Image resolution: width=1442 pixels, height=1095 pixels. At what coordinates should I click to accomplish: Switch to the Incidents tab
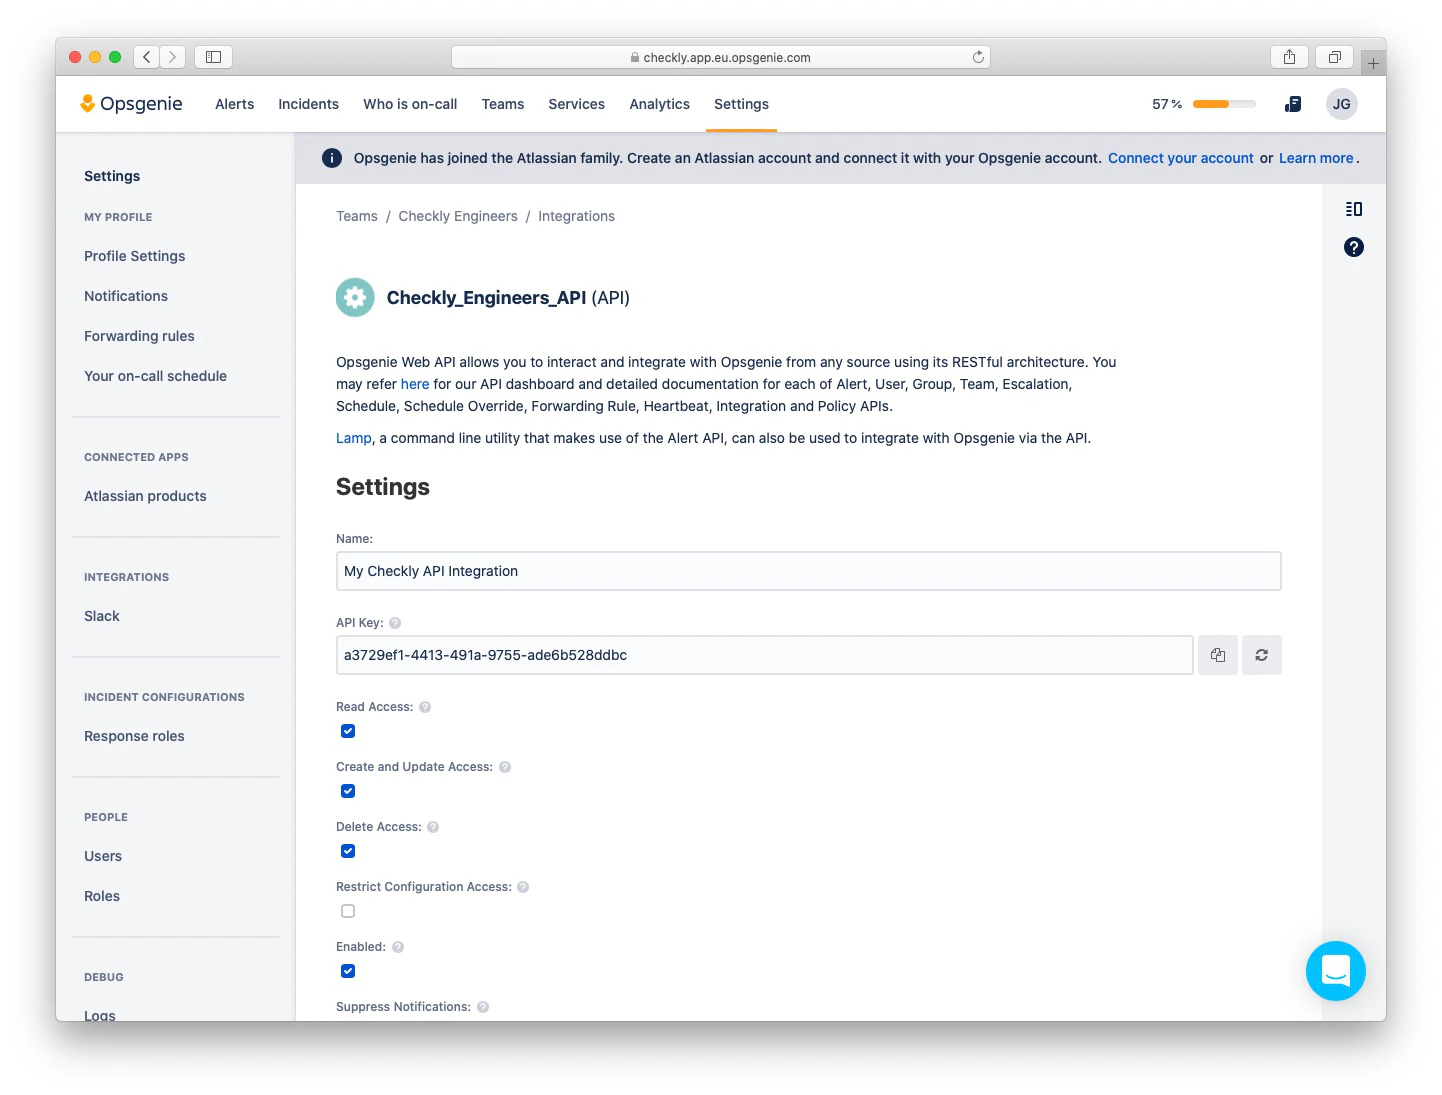308,103
